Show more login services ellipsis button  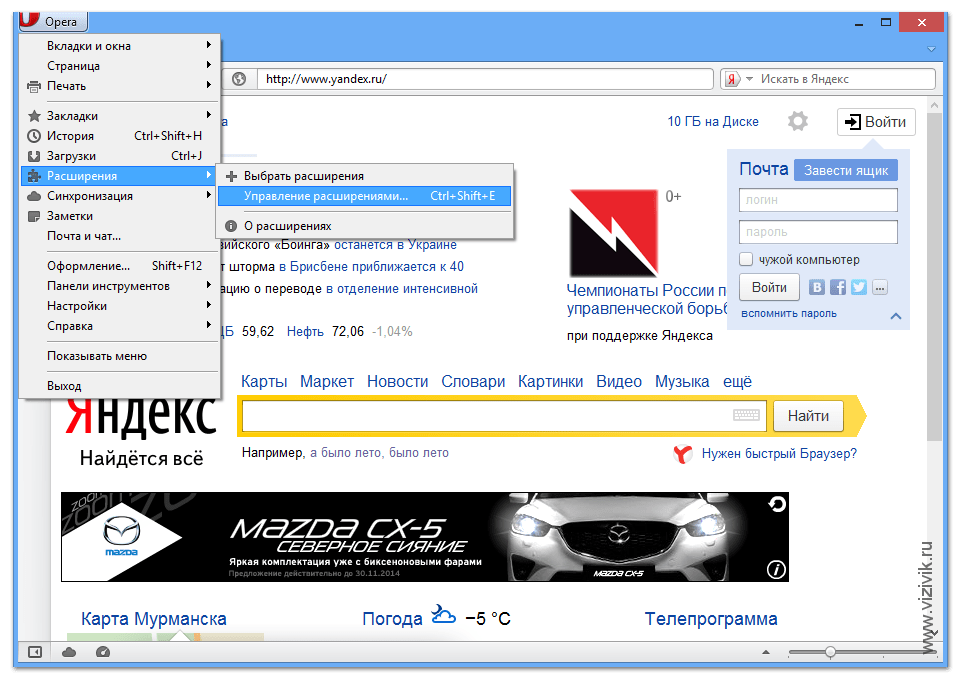click(x=880, y=287)
